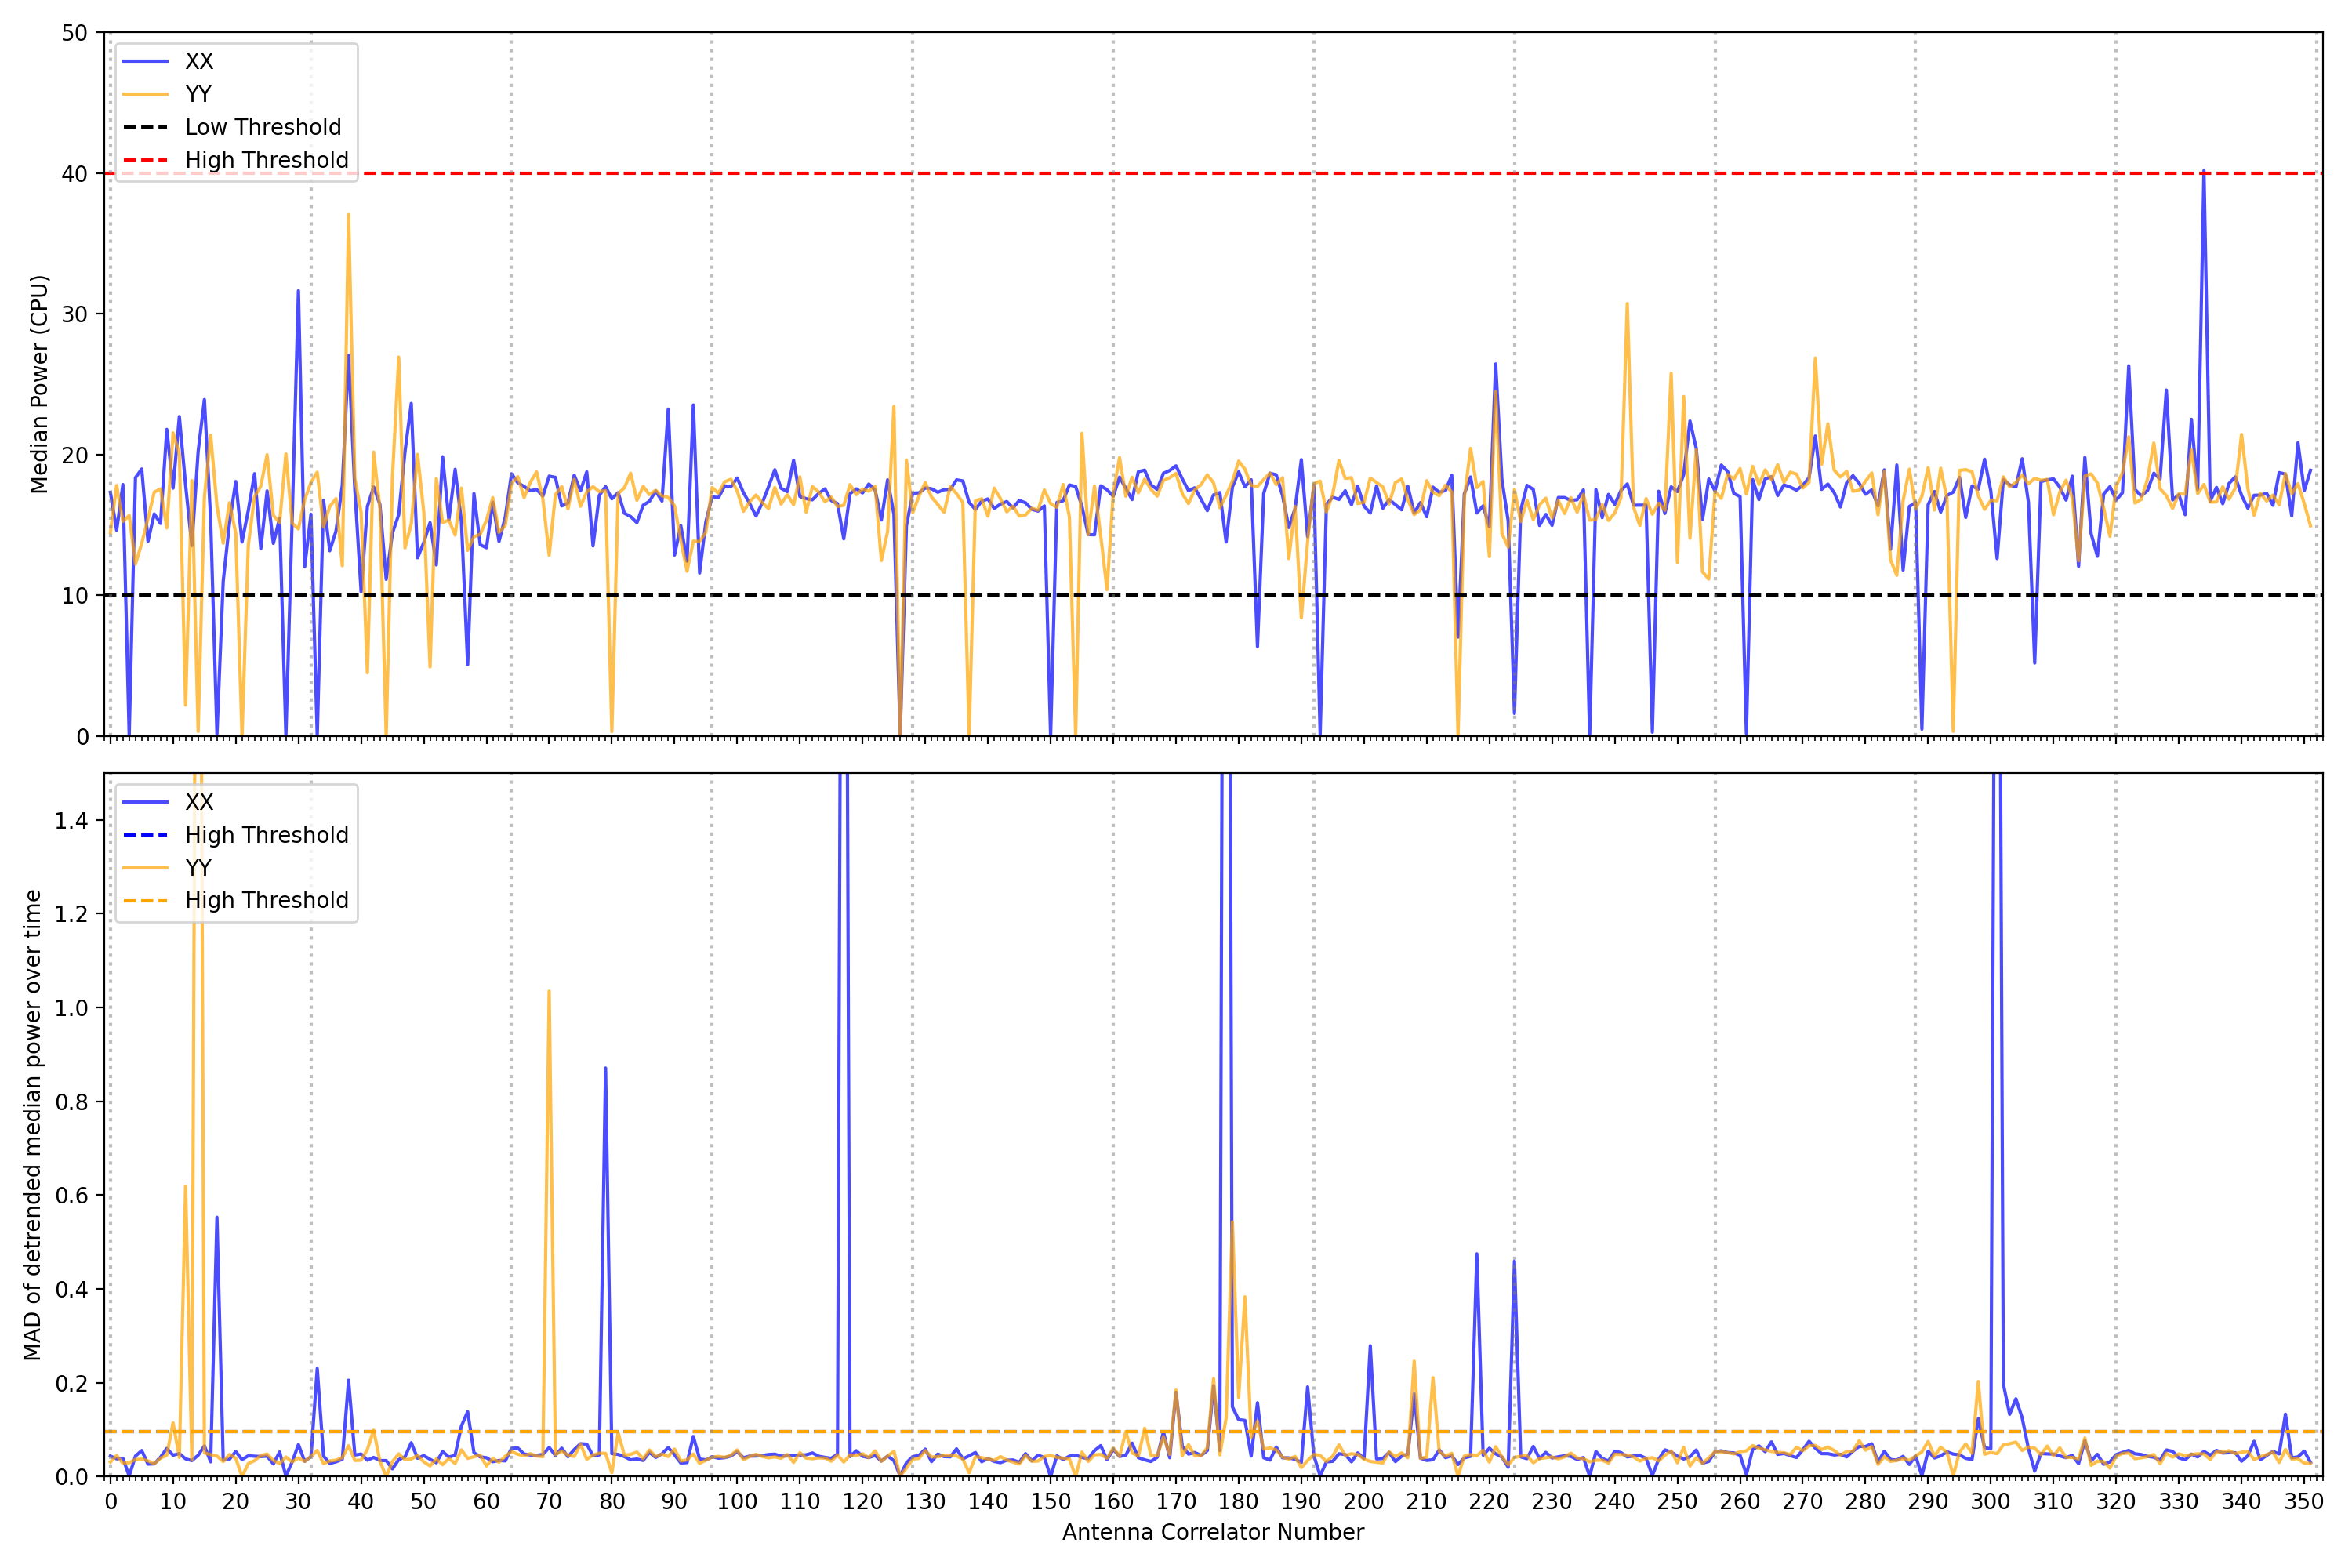Click orange dashed High Threshold in bottom legend

coord(266,900)
